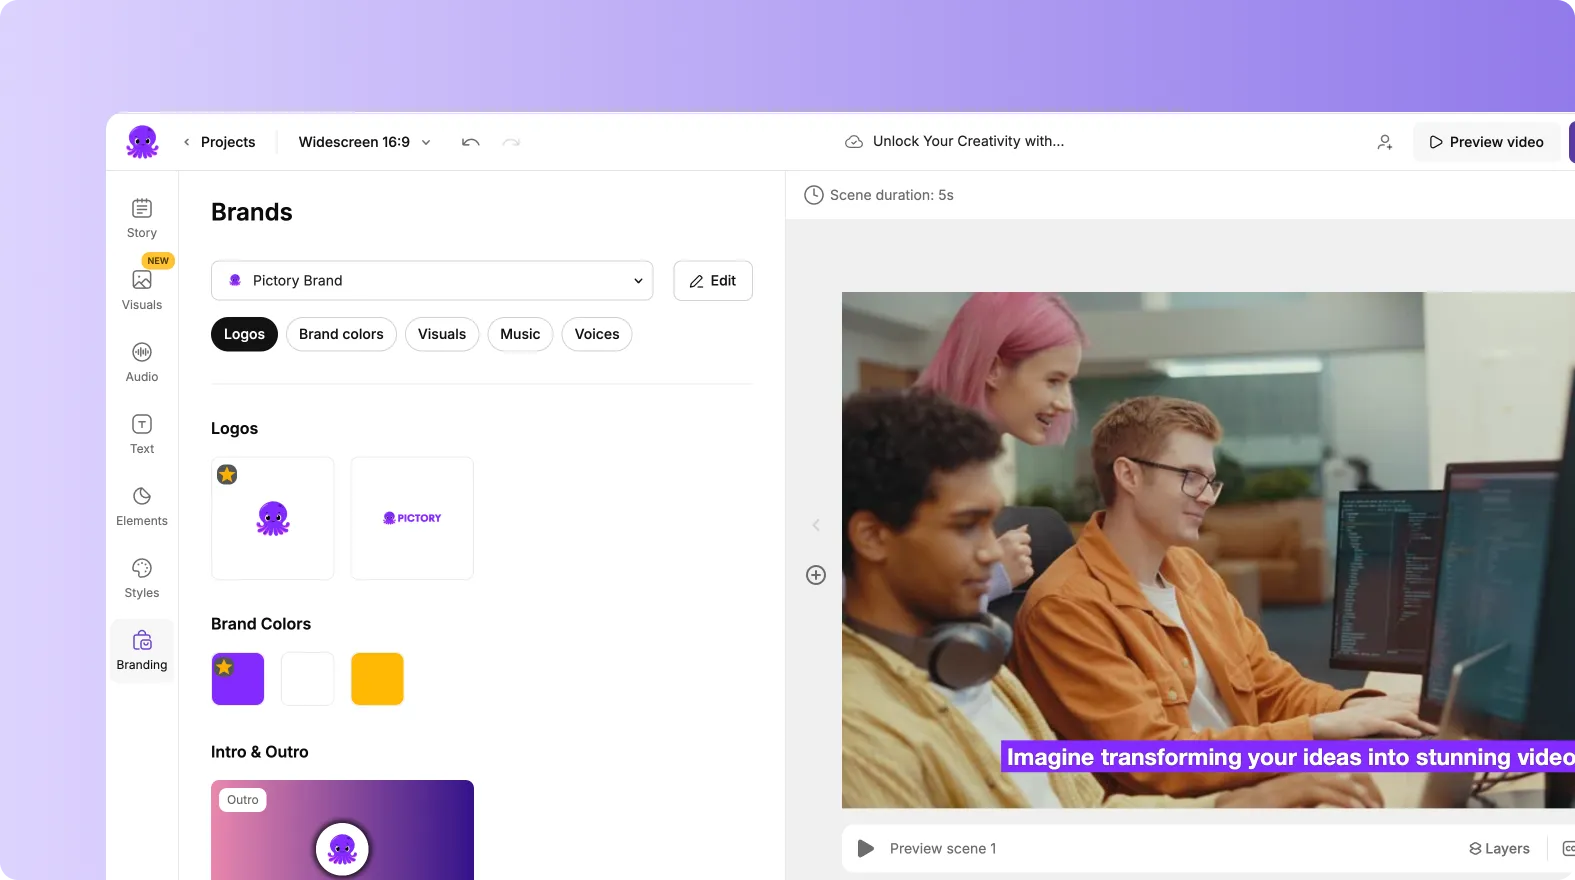Open the Audio sidebar panel
This screenshot has height=880, width=1575.
pyautogui.click(x=142, y=362)
